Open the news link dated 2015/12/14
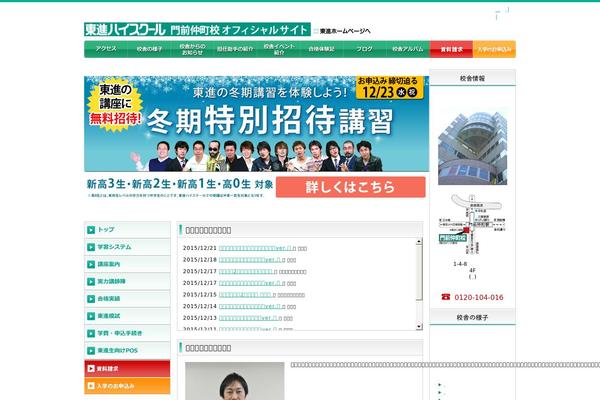This screenshot has height=400, width=600. click(x=252, y=306)
